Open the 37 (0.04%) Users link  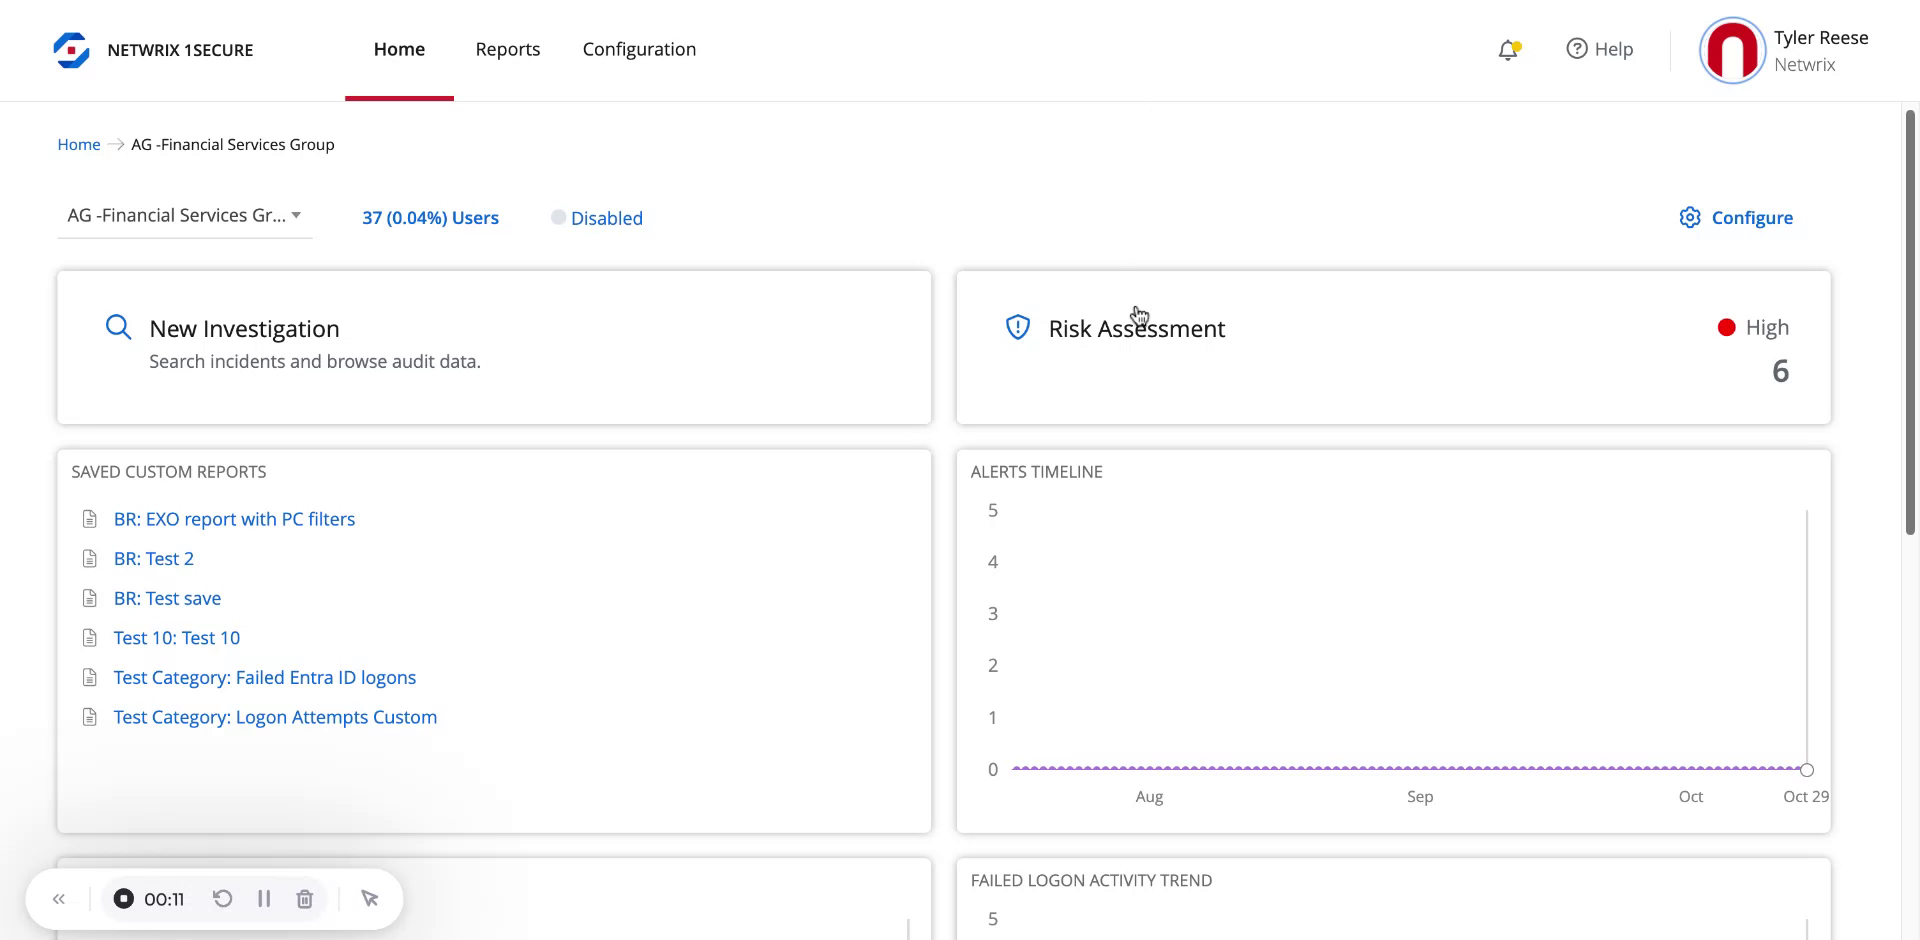(x=430, y=218)
